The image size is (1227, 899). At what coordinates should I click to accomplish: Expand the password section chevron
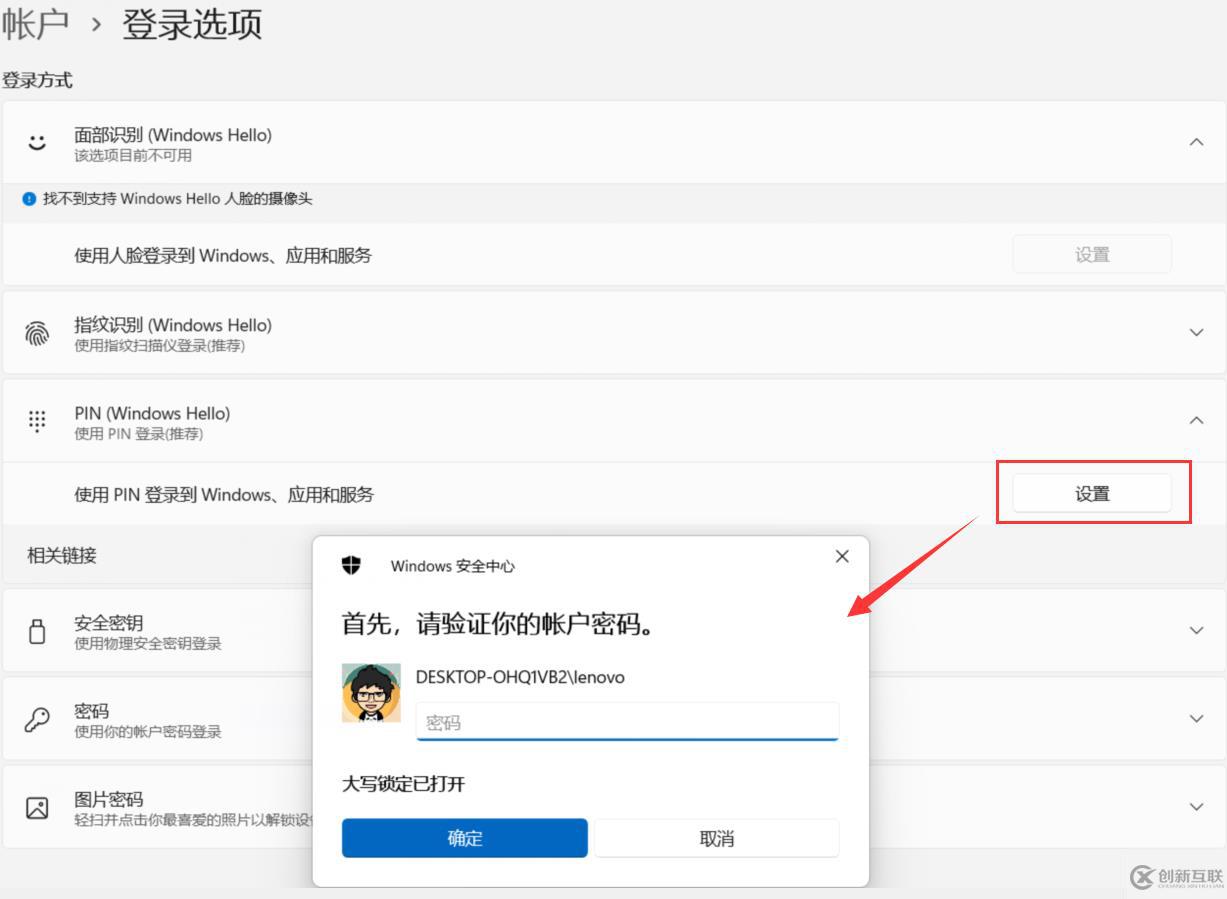point(1196,719)
